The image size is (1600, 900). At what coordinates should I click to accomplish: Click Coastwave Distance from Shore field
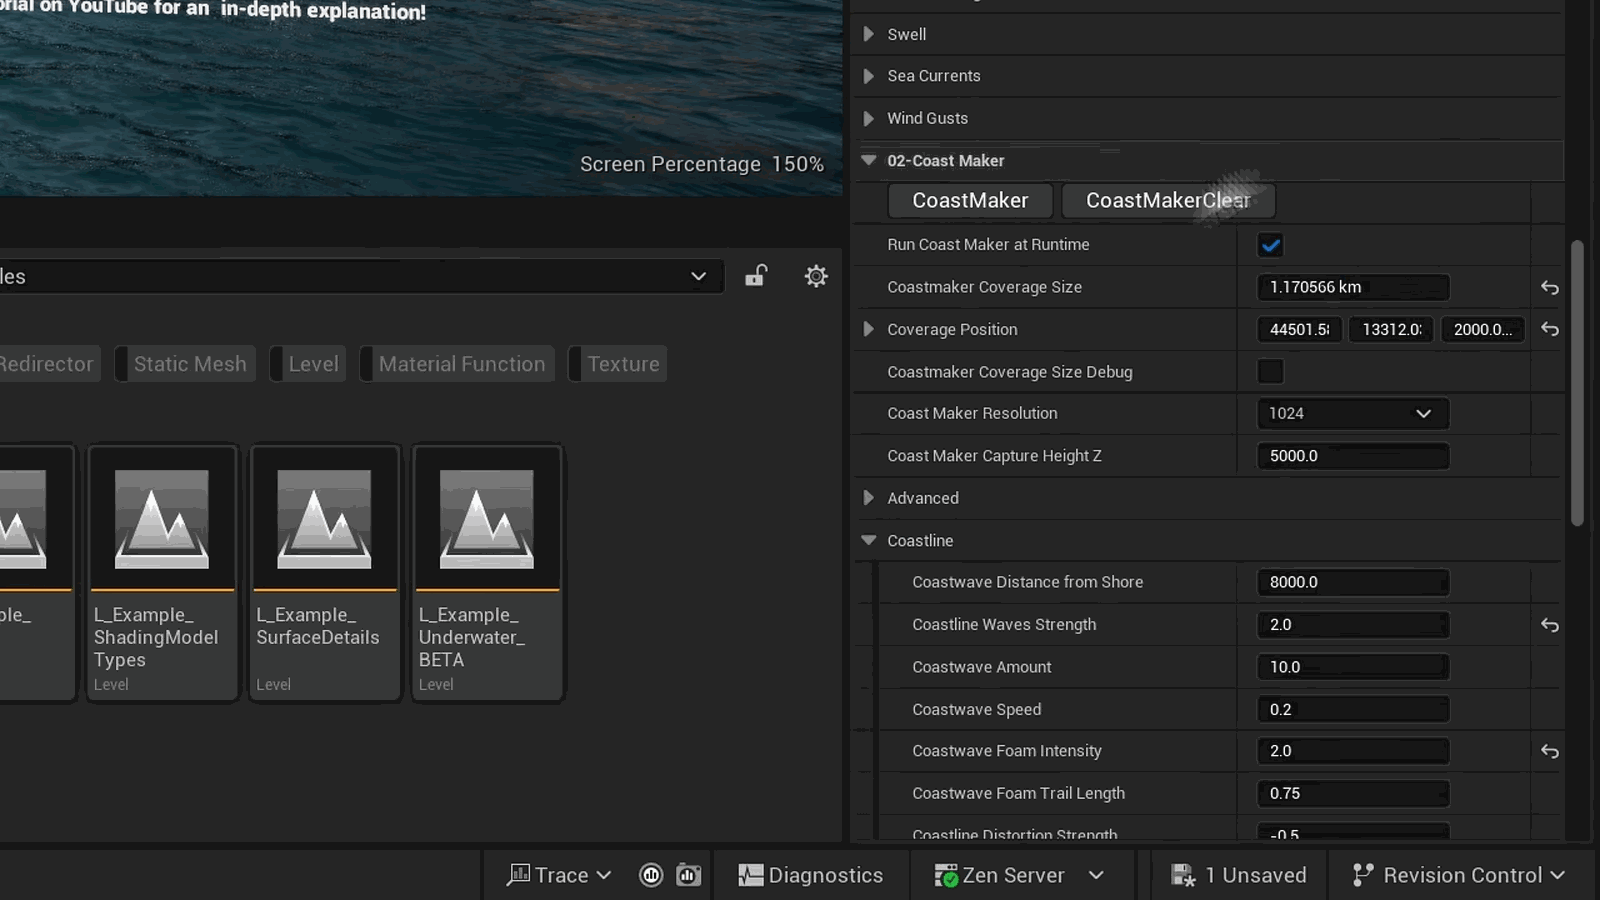coord(1352,582)
